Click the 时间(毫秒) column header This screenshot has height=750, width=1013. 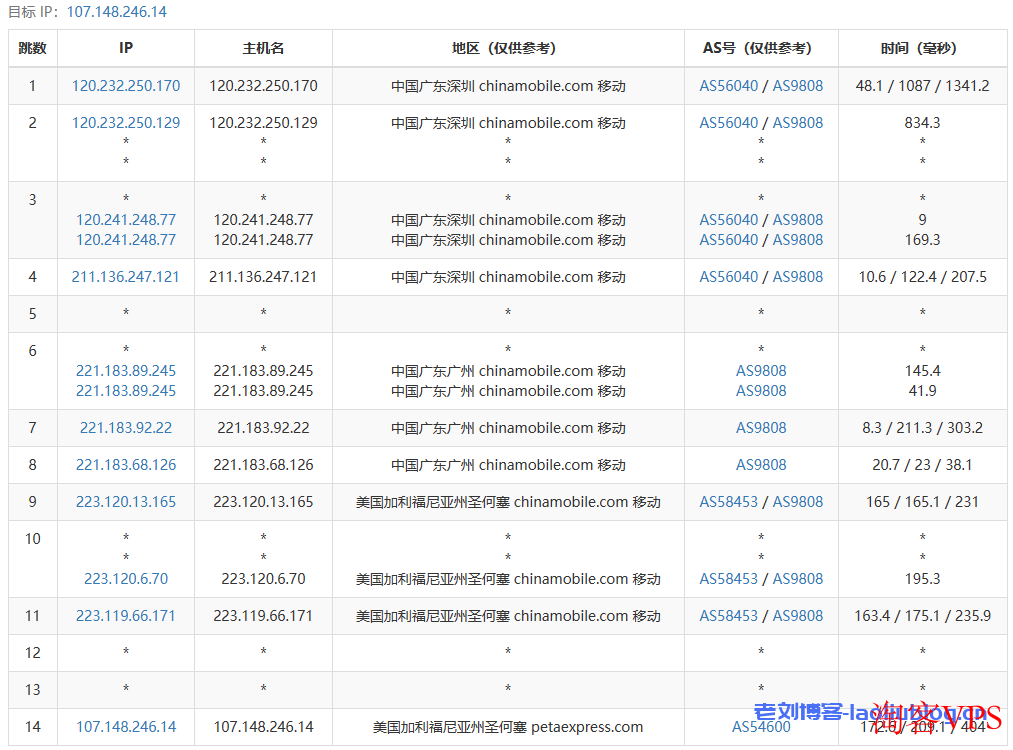[x=922, y=48]
